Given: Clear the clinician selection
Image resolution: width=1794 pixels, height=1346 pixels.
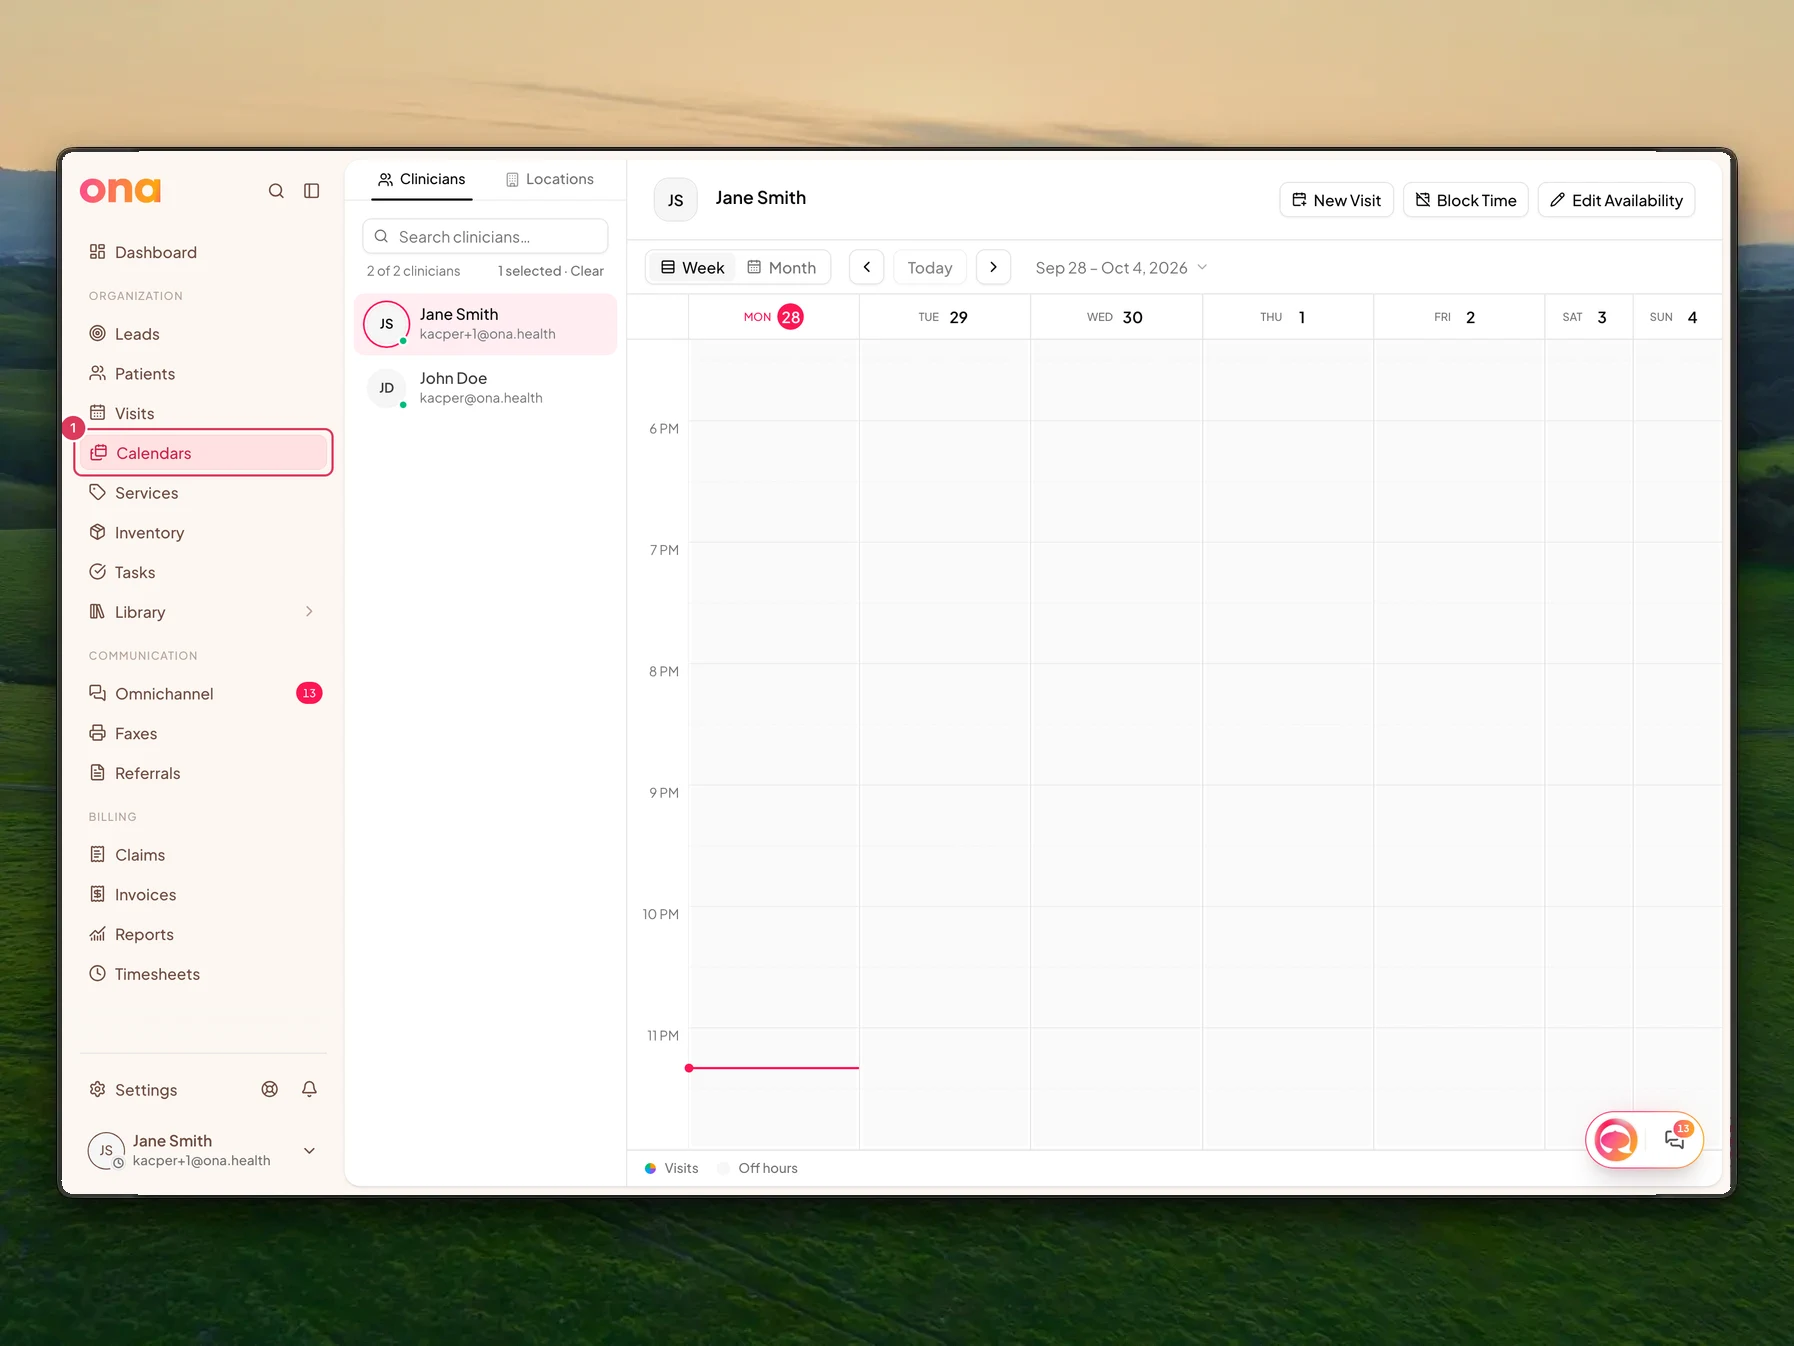Looking at the screenshot, I should pos(587,271).
